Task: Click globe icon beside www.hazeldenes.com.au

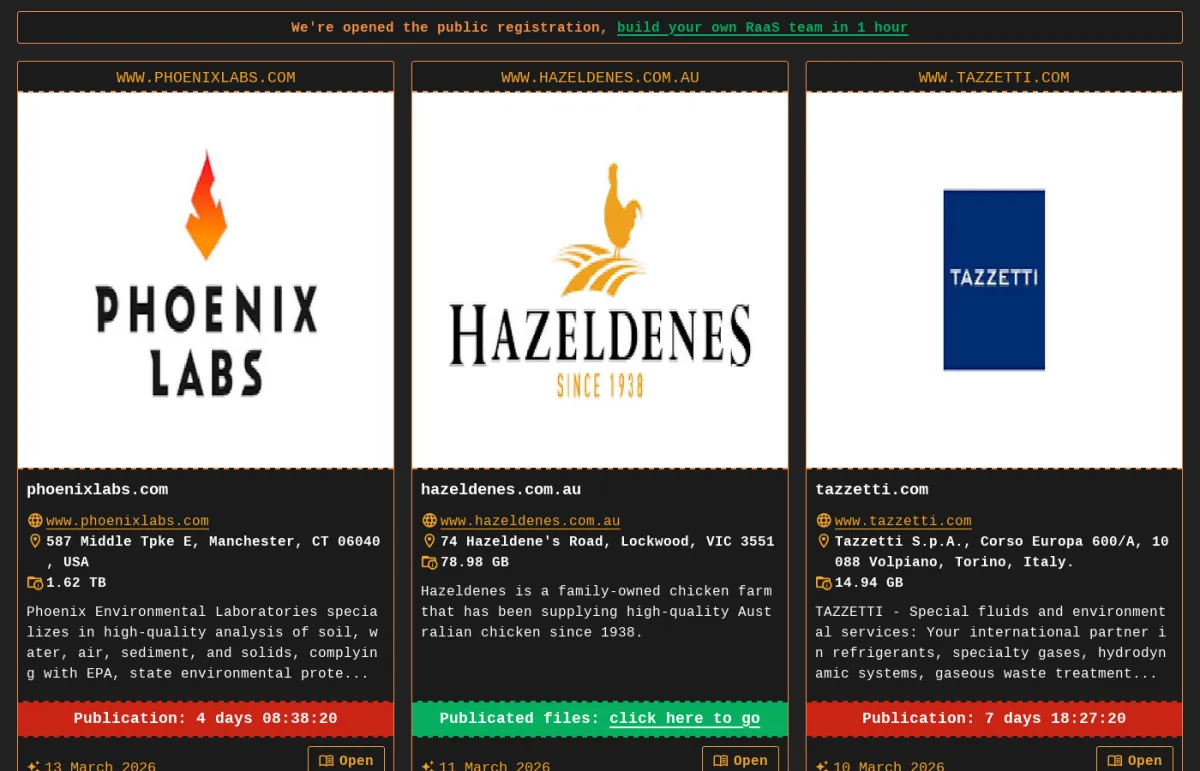Action: [429, 520]
